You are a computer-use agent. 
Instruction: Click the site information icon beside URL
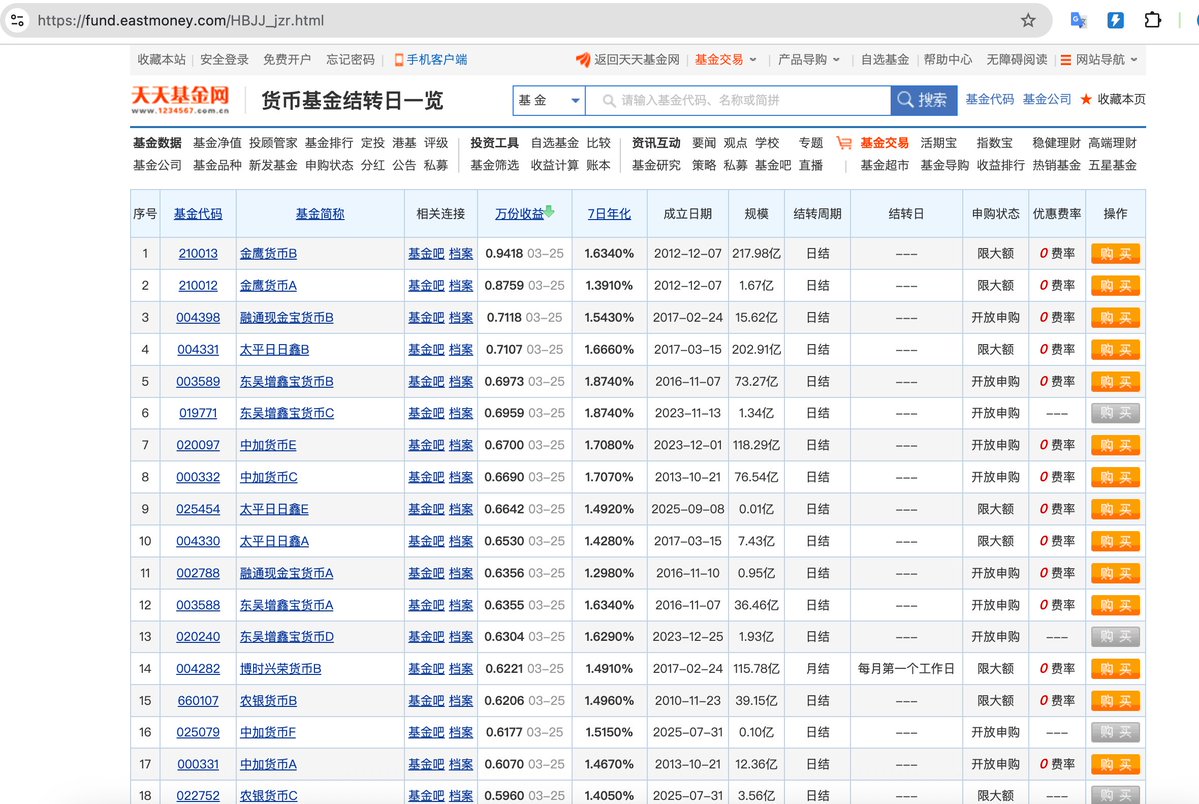coord(19,20)
